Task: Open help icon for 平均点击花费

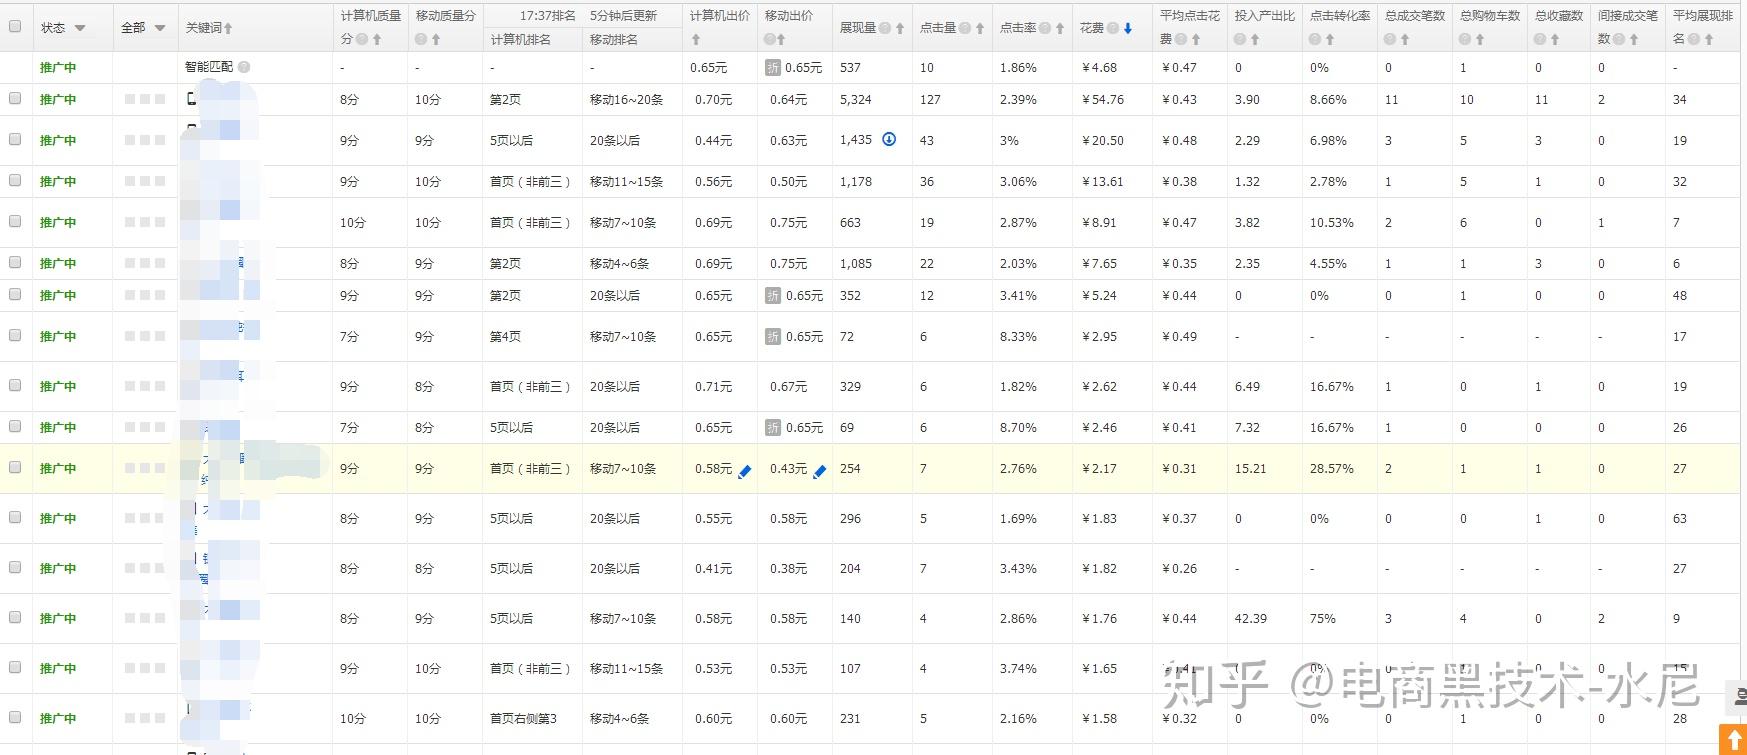Action: (1182, 39)
